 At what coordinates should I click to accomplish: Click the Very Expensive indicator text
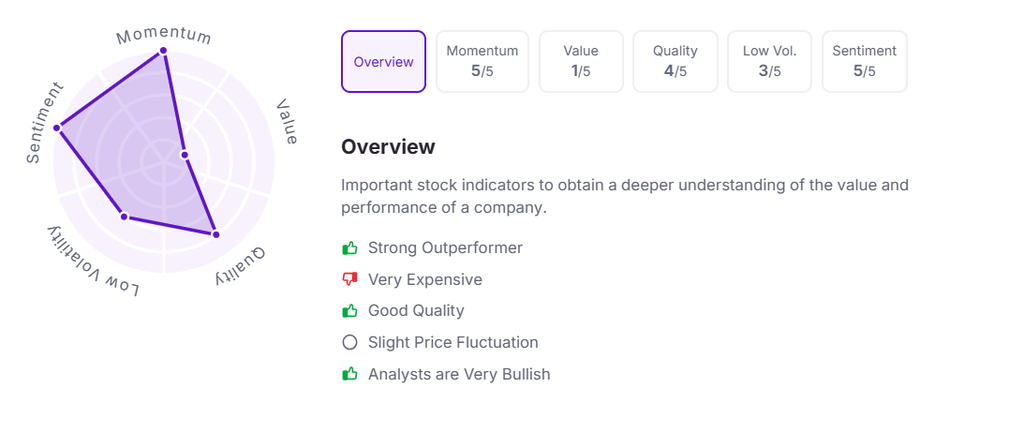coord(425,280)
